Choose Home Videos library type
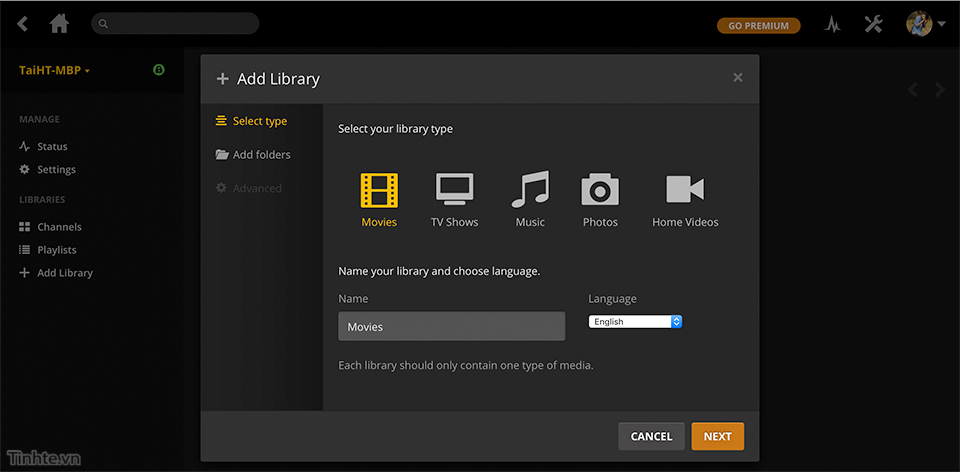960x472 pixels. (x=685, y=190)
